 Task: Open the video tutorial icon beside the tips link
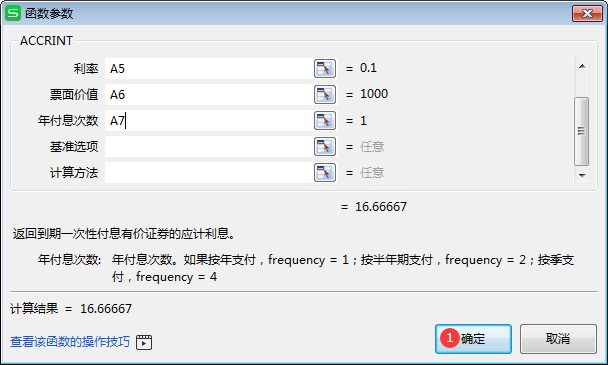[144, 342]
